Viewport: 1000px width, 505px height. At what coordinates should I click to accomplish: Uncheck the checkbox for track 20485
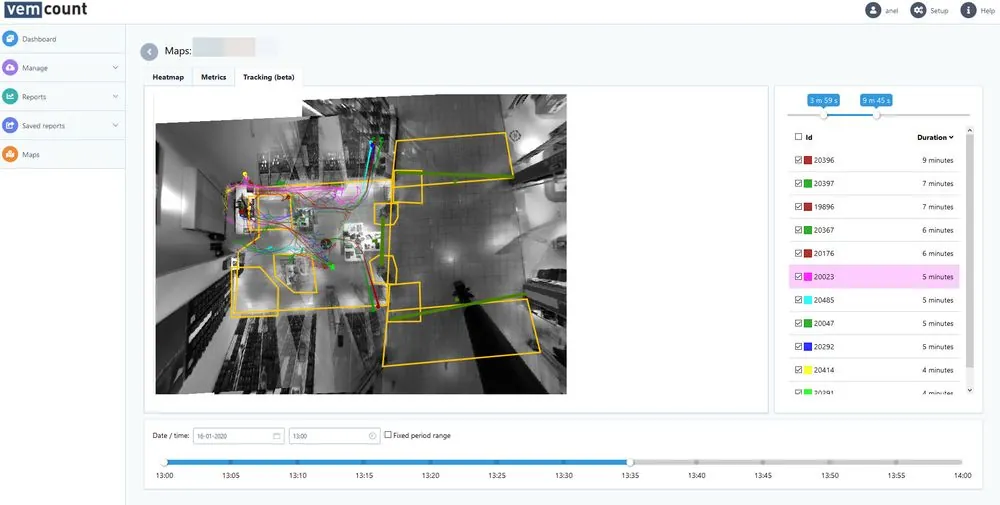(x=798, y=300)
